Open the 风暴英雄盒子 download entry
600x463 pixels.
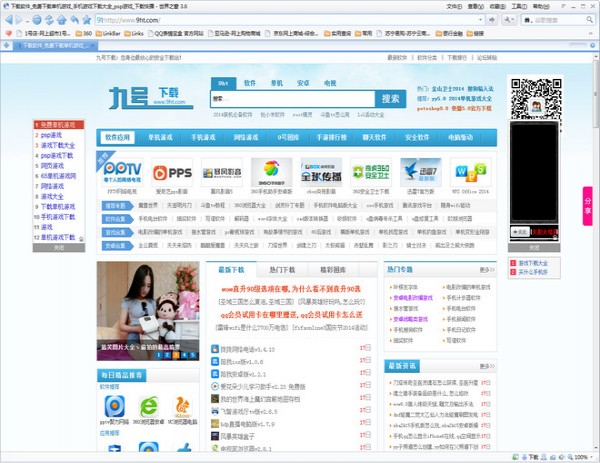click(x=237, y=436)
